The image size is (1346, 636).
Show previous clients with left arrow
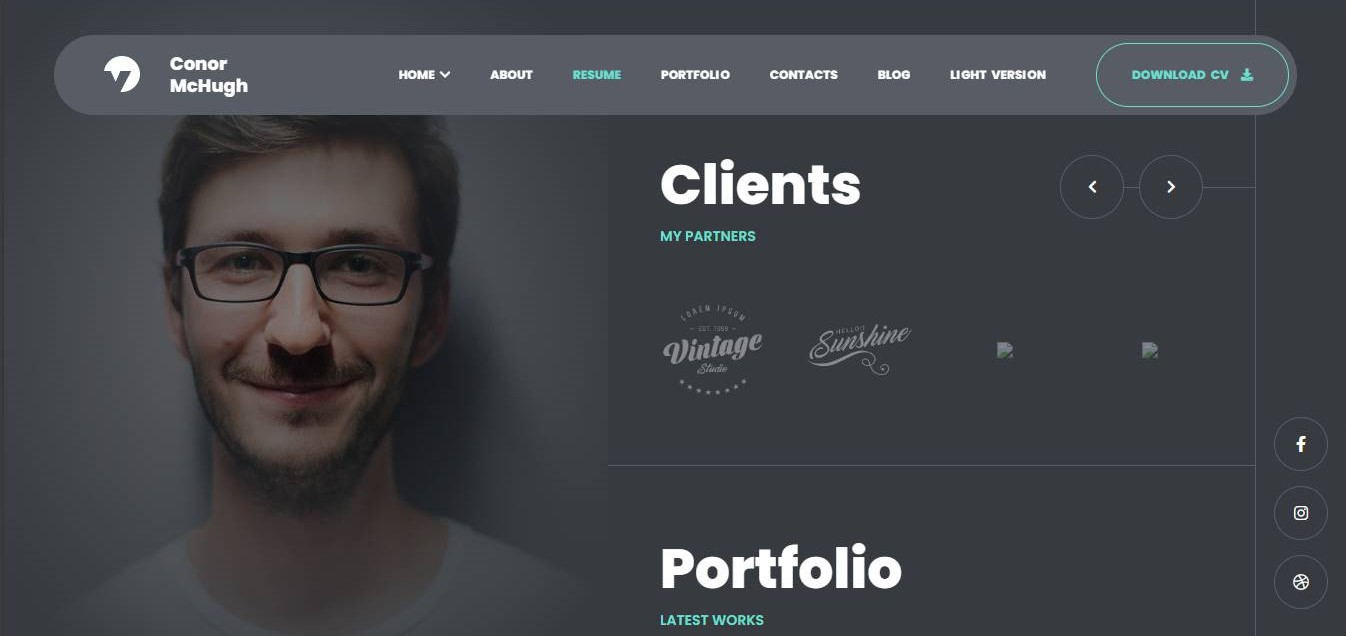1092,187
